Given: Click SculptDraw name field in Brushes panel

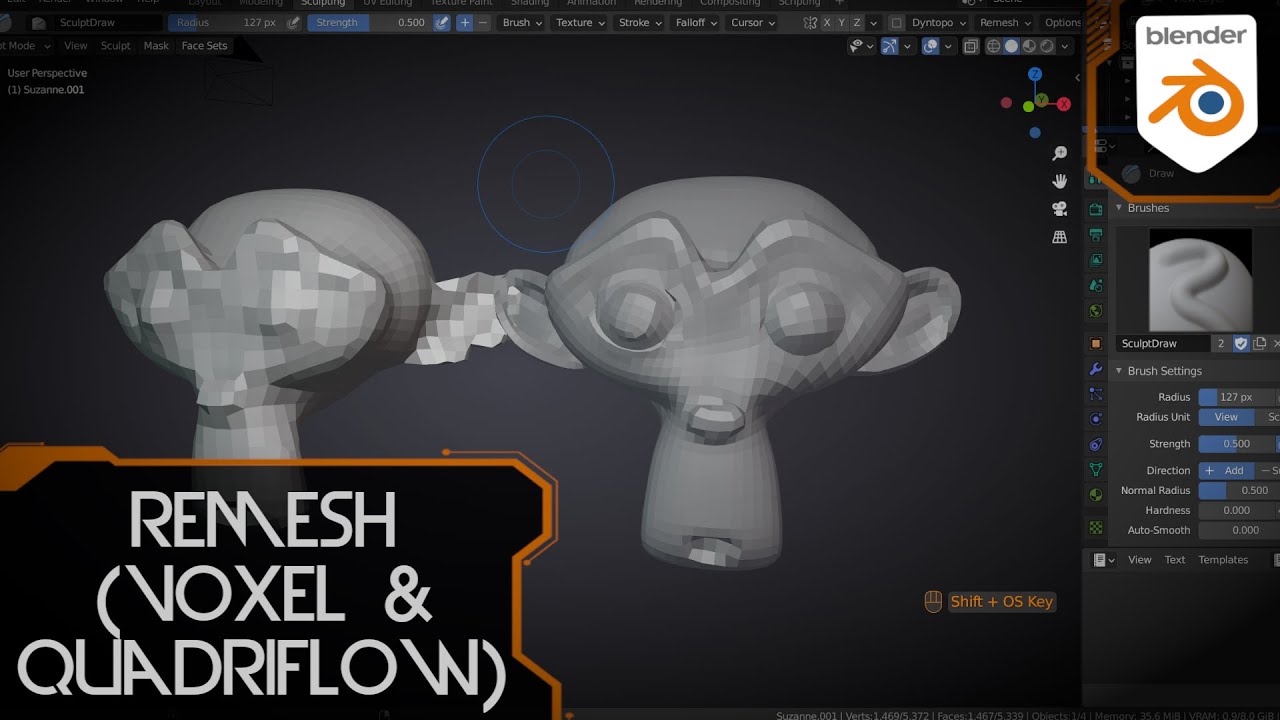Looking at the screenshot, I should (x=1163, y=343).
